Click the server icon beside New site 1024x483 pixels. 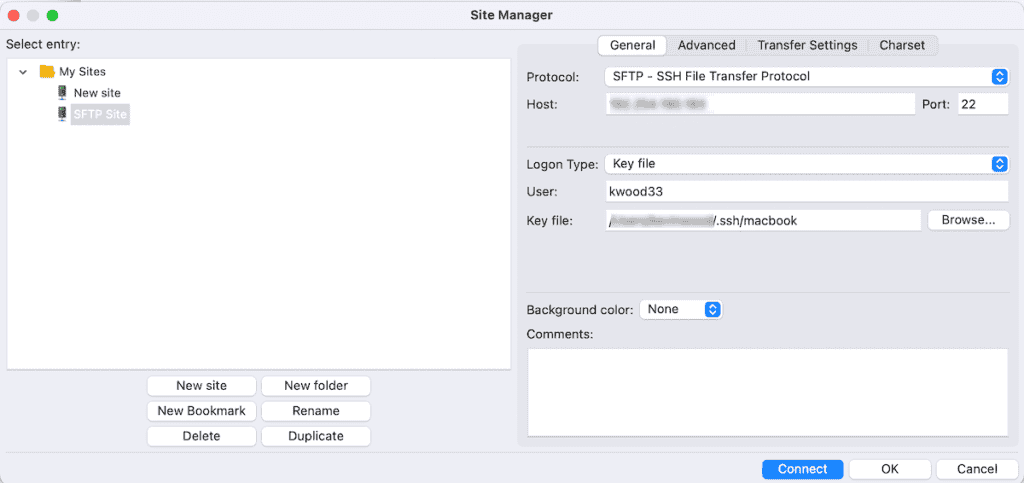click(x=63, y=93)
